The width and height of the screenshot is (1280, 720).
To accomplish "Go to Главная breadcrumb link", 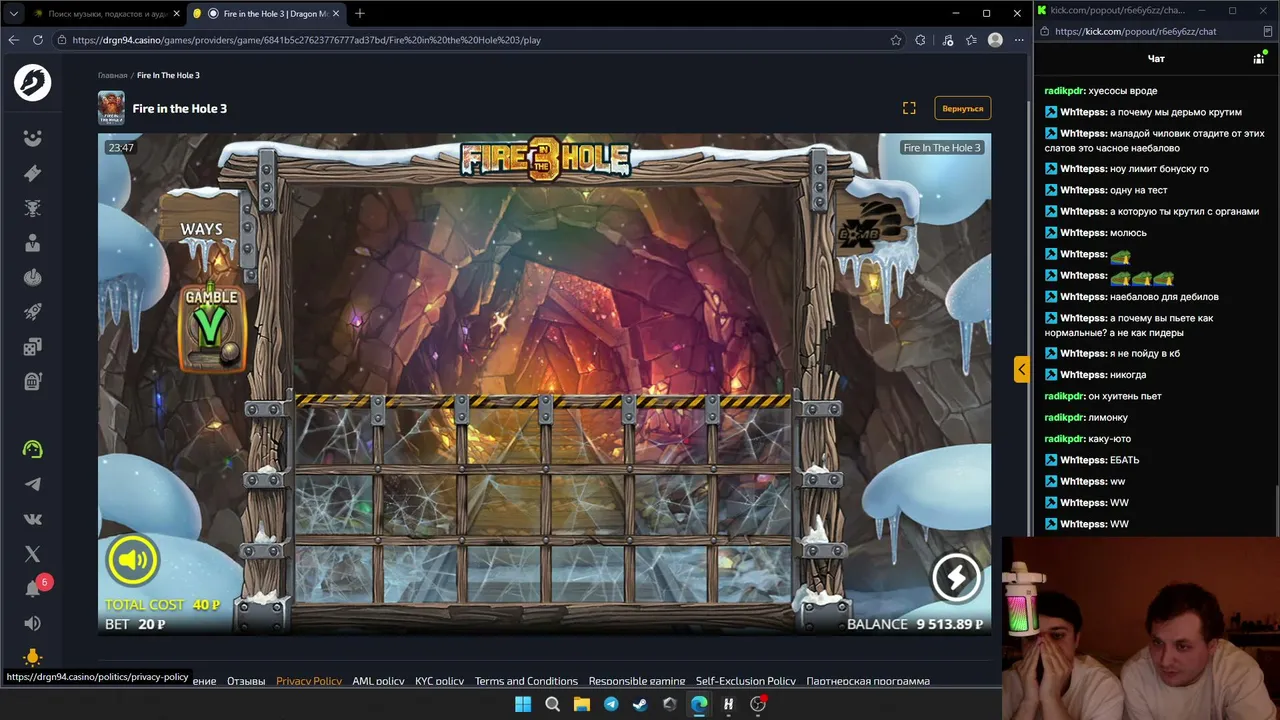I will pyautogui.click(x=113, y=76).
